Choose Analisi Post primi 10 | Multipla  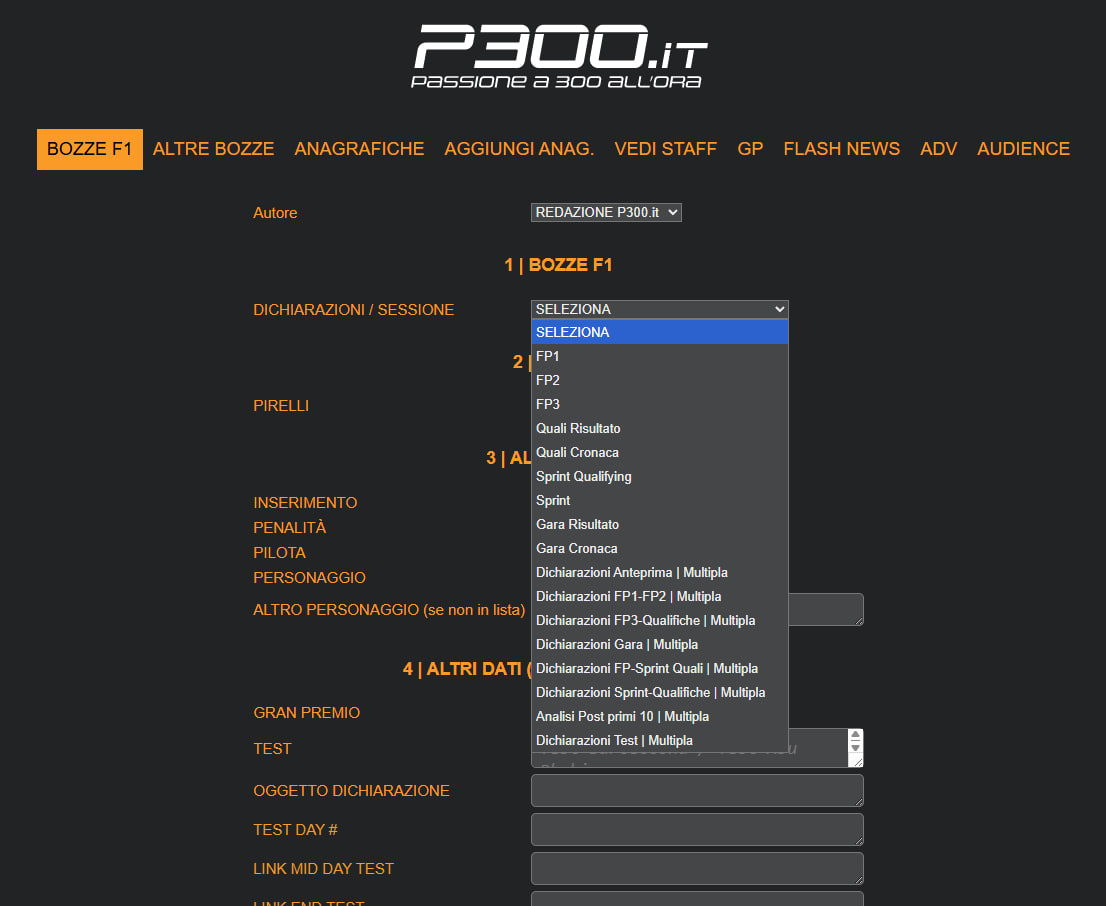pyautogui.click(x=622, y=716)
